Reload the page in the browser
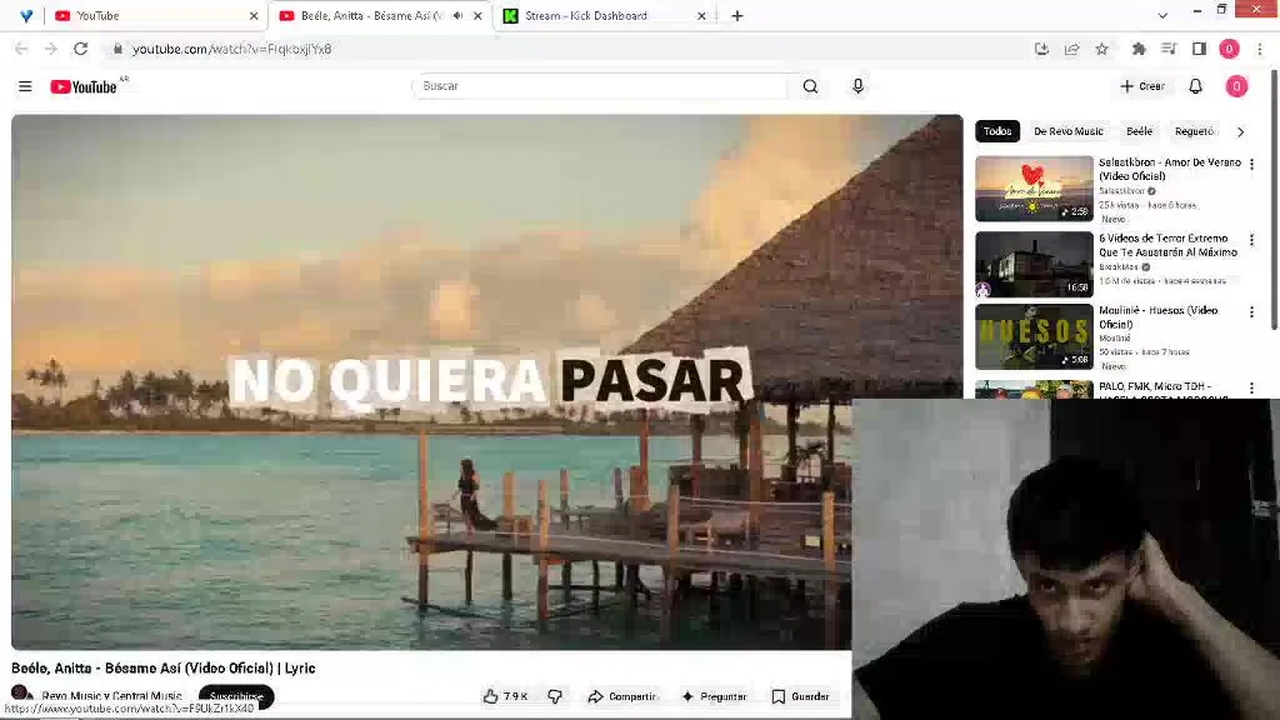 [x=81, y=49]
